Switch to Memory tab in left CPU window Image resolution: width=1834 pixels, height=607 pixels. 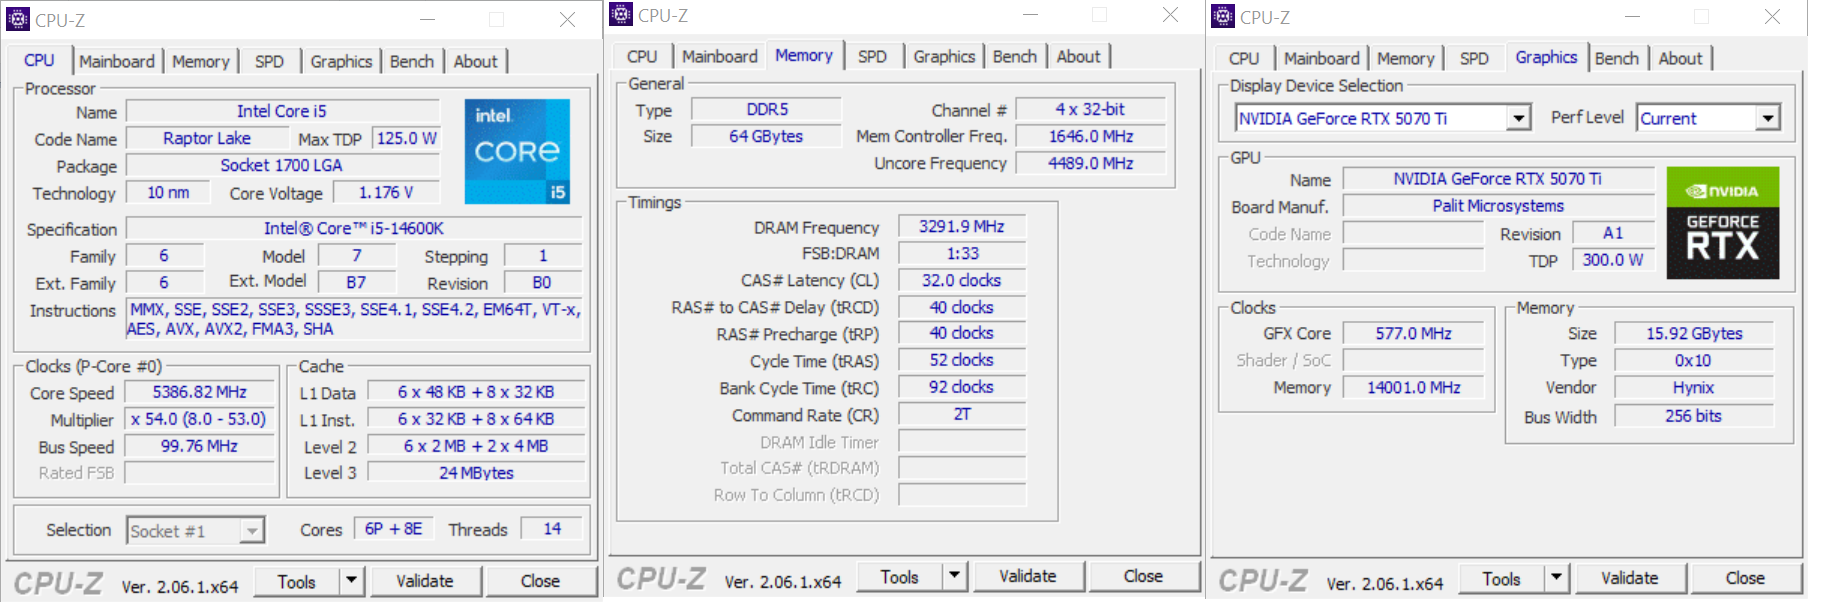200,61
